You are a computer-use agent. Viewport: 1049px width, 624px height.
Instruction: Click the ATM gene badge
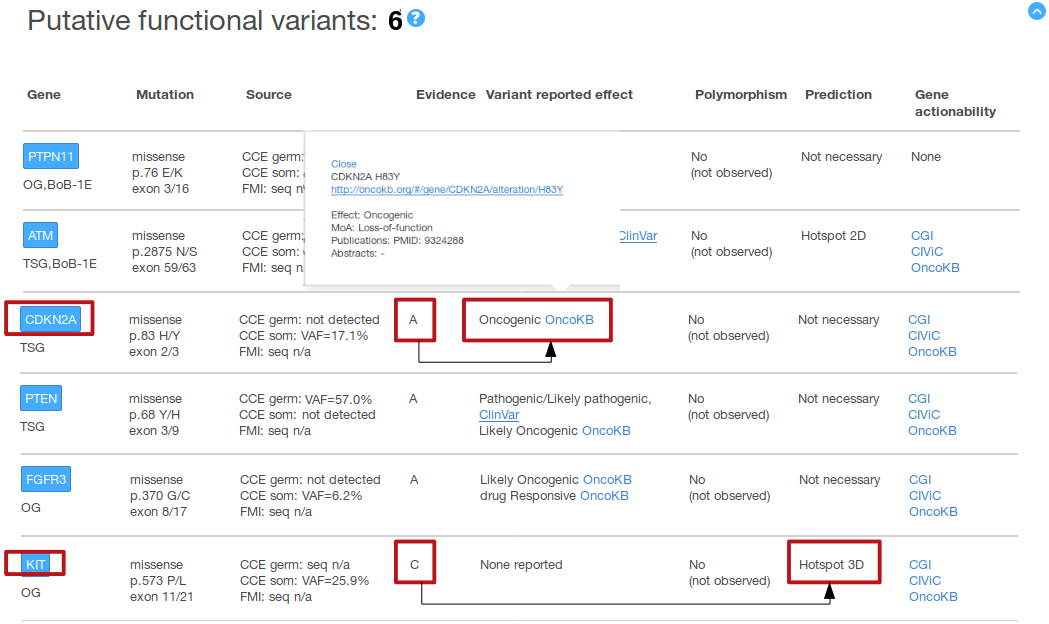pyautogui.click(x=41, y=236)
